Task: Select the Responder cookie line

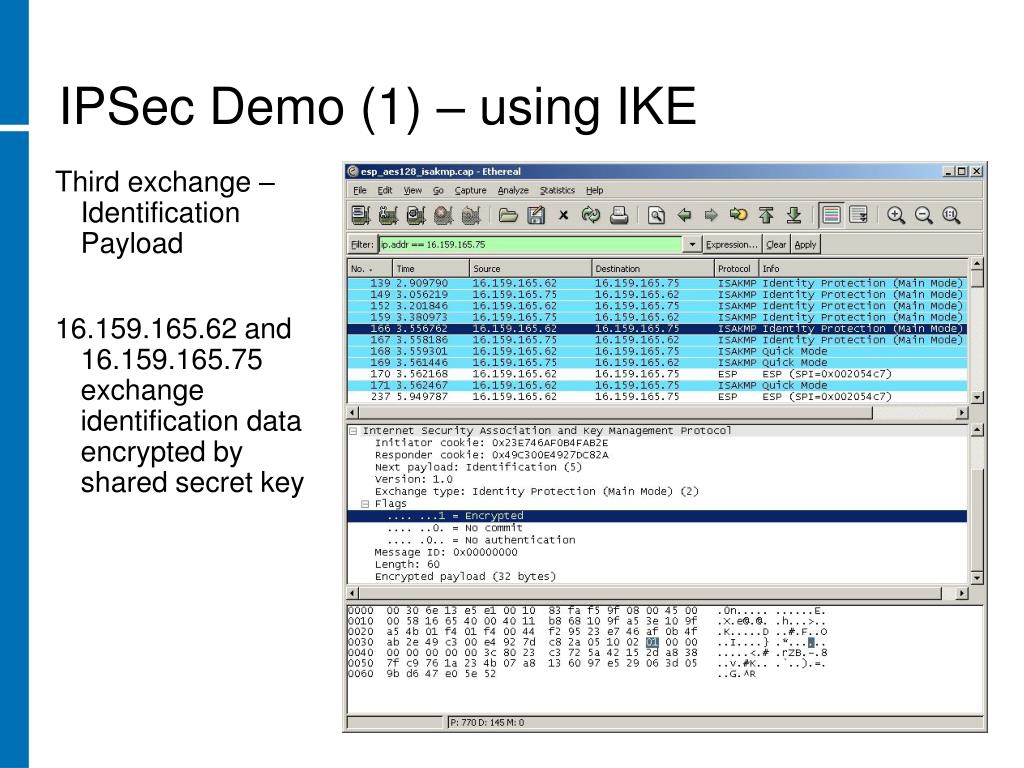Action: tap(491, 455)
